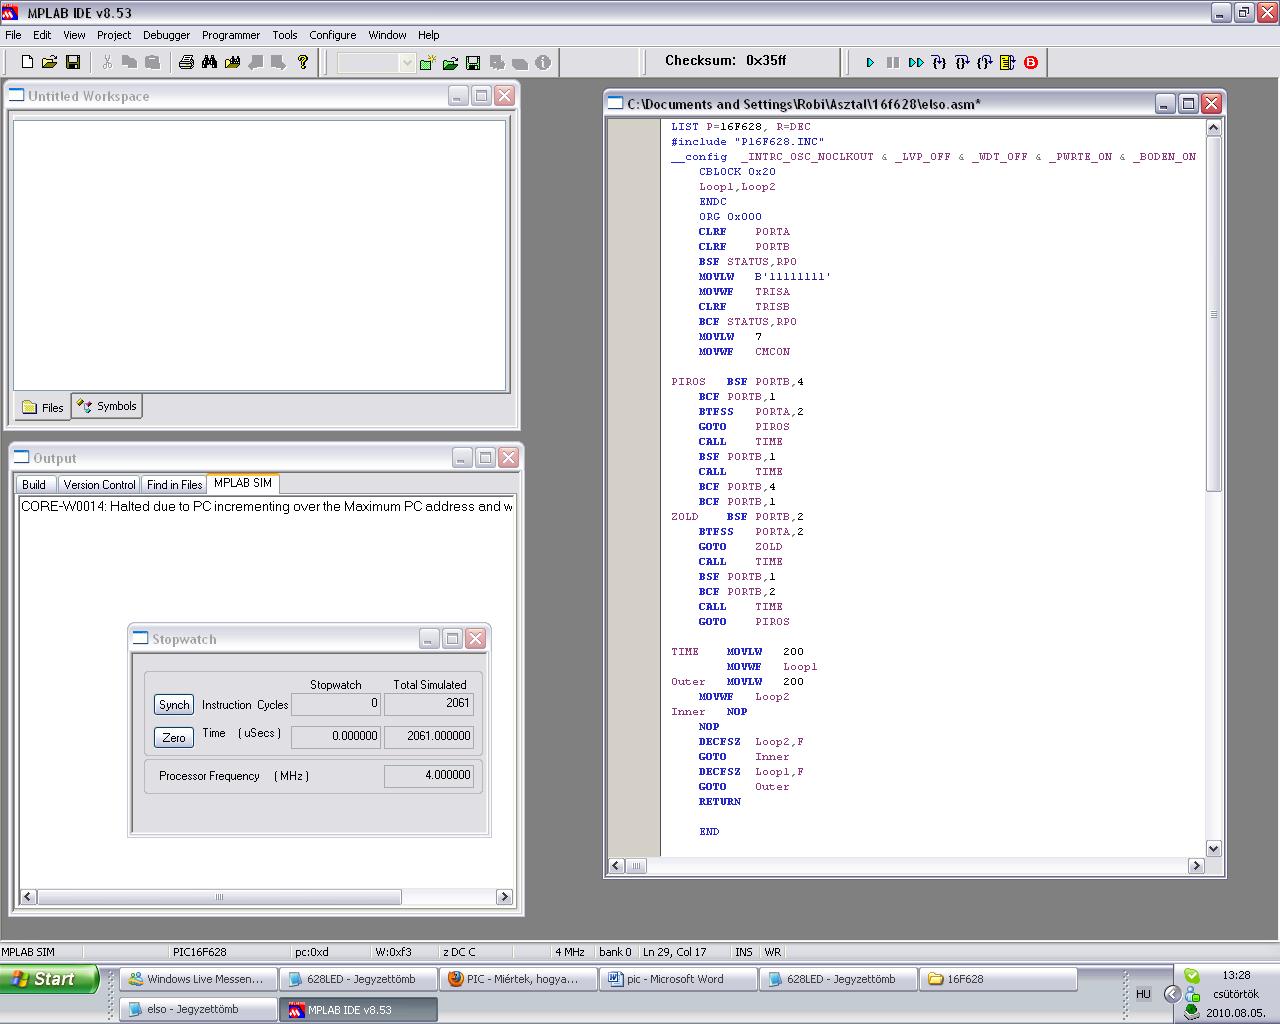Click the New Project icon
Screen dimensions: 1280x1024
pyautogui.click(x=427, y=63)
